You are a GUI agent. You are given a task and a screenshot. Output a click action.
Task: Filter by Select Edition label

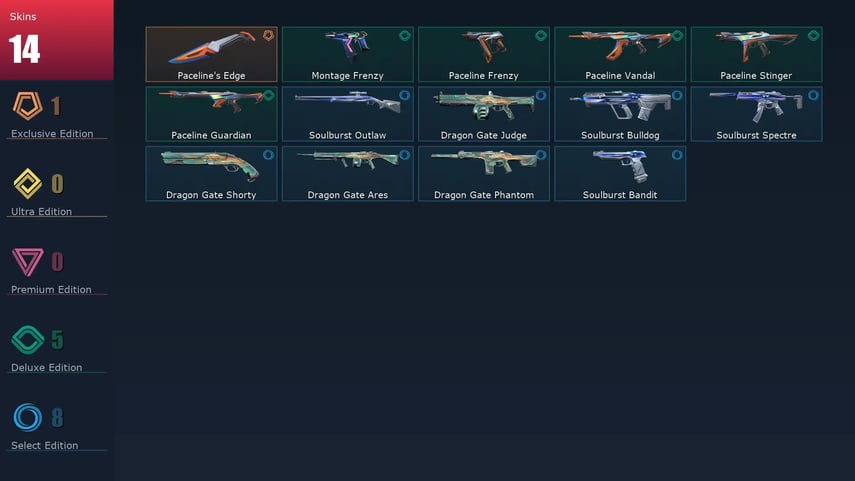44,446
